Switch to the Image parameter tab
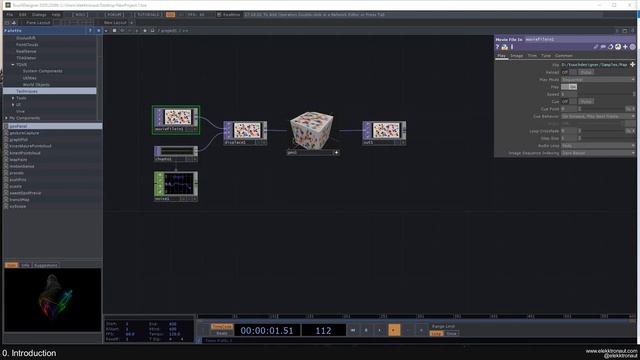640x360 pixels. pos(516,56)
